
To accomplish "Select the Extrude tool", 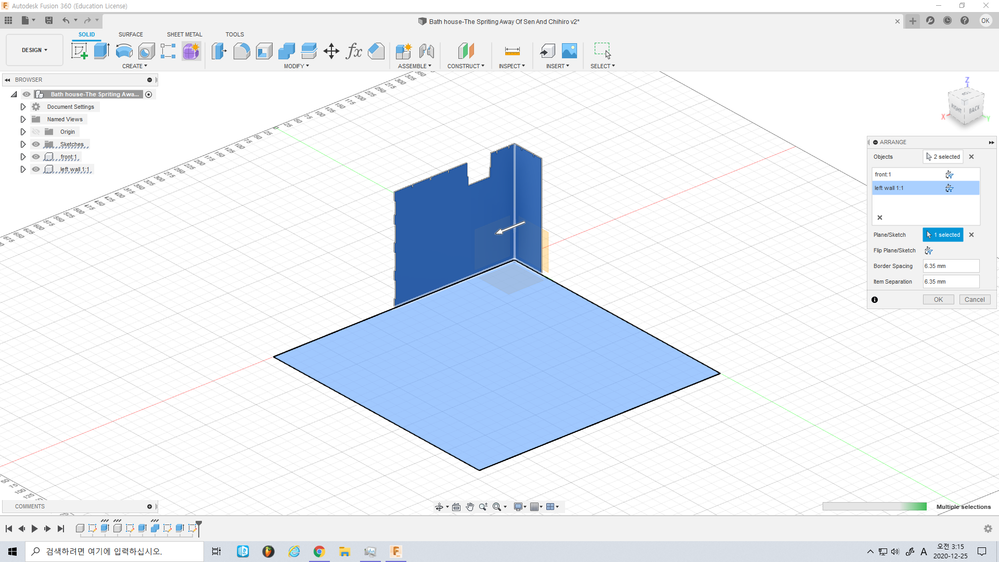I will [101, 51].
